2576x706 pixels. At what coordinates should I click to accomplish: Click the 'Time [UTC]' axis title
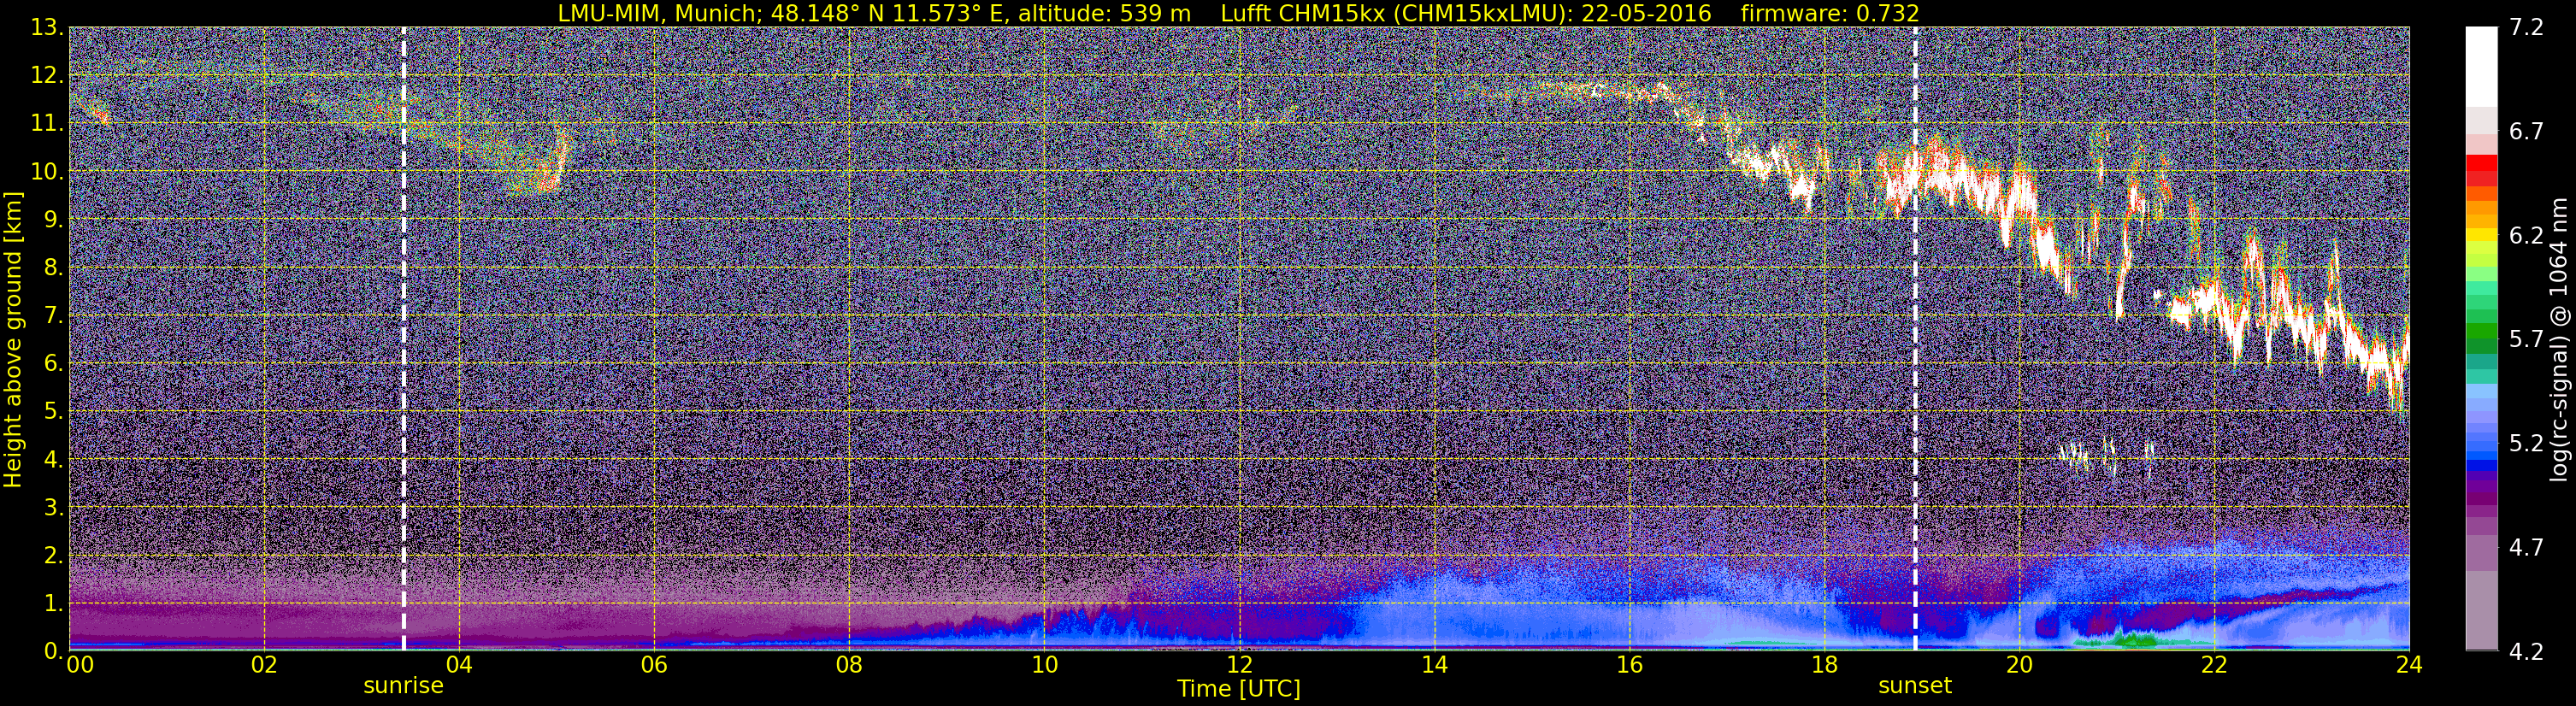(1239, 689)
